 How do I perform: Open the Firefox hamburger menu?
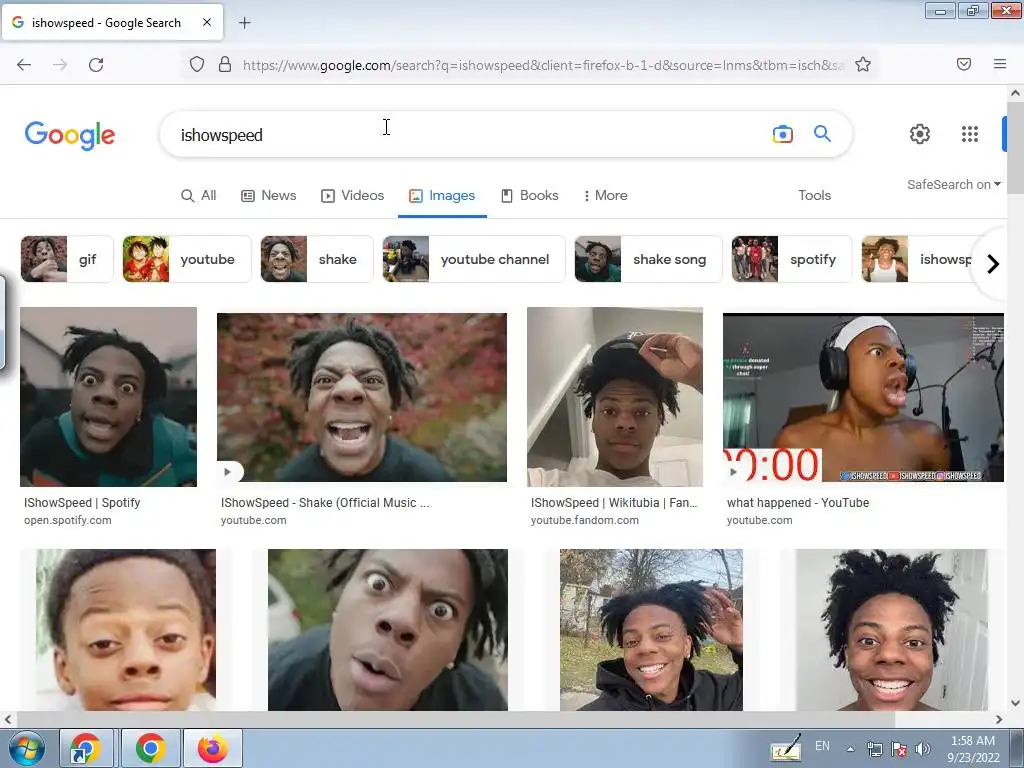pyautogui.click(x=1000, y=64)
